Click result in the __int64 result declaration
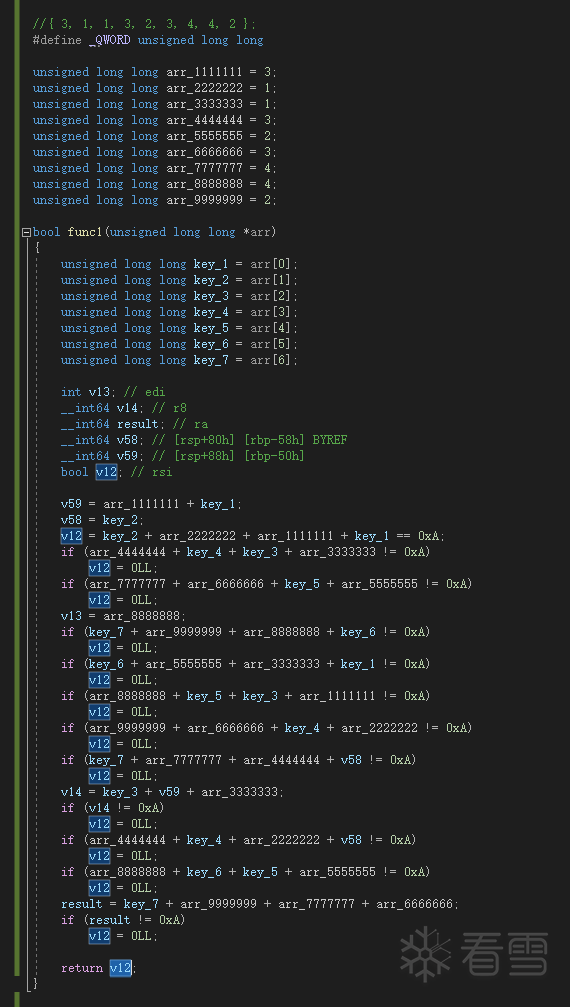570x1007 pixels. [x=138, y=424]
